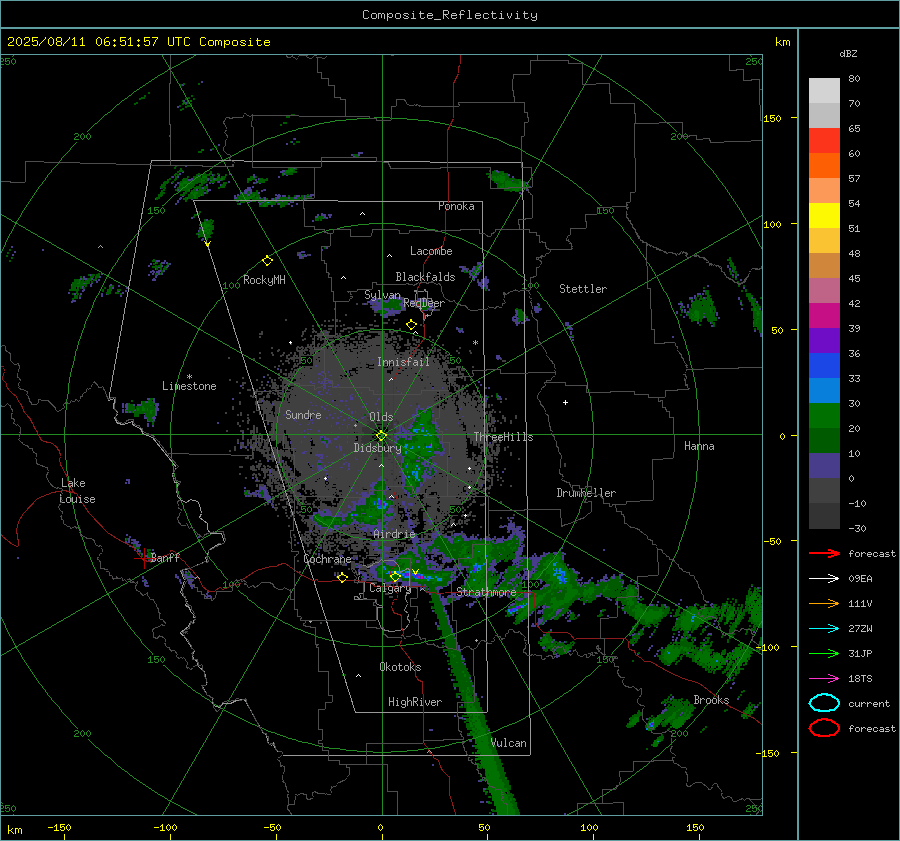
Task: Click the yellow diamond marker beside RockyMH
Action: pos(267,261)
